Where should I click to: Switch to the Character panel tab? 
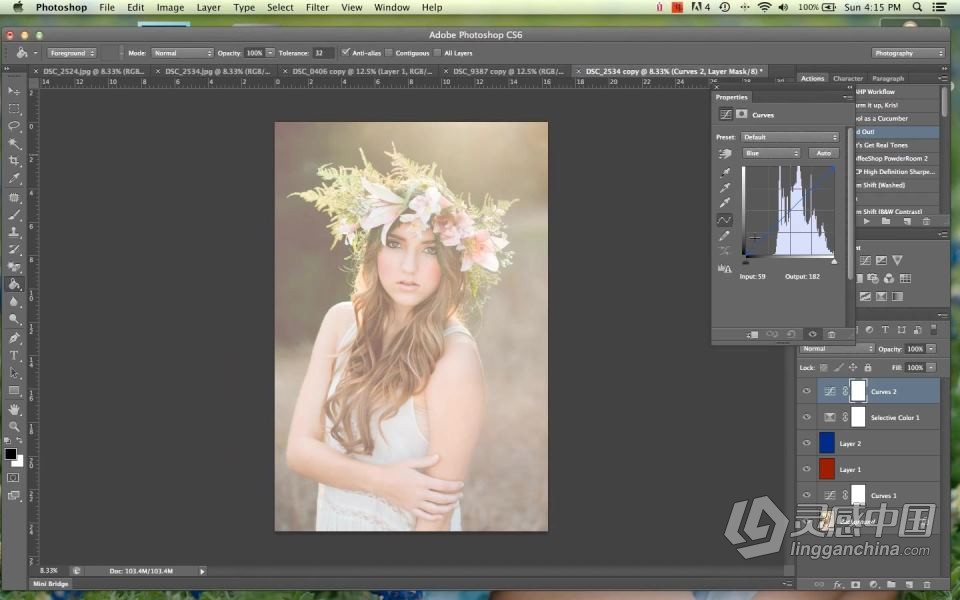click(848, 78)
